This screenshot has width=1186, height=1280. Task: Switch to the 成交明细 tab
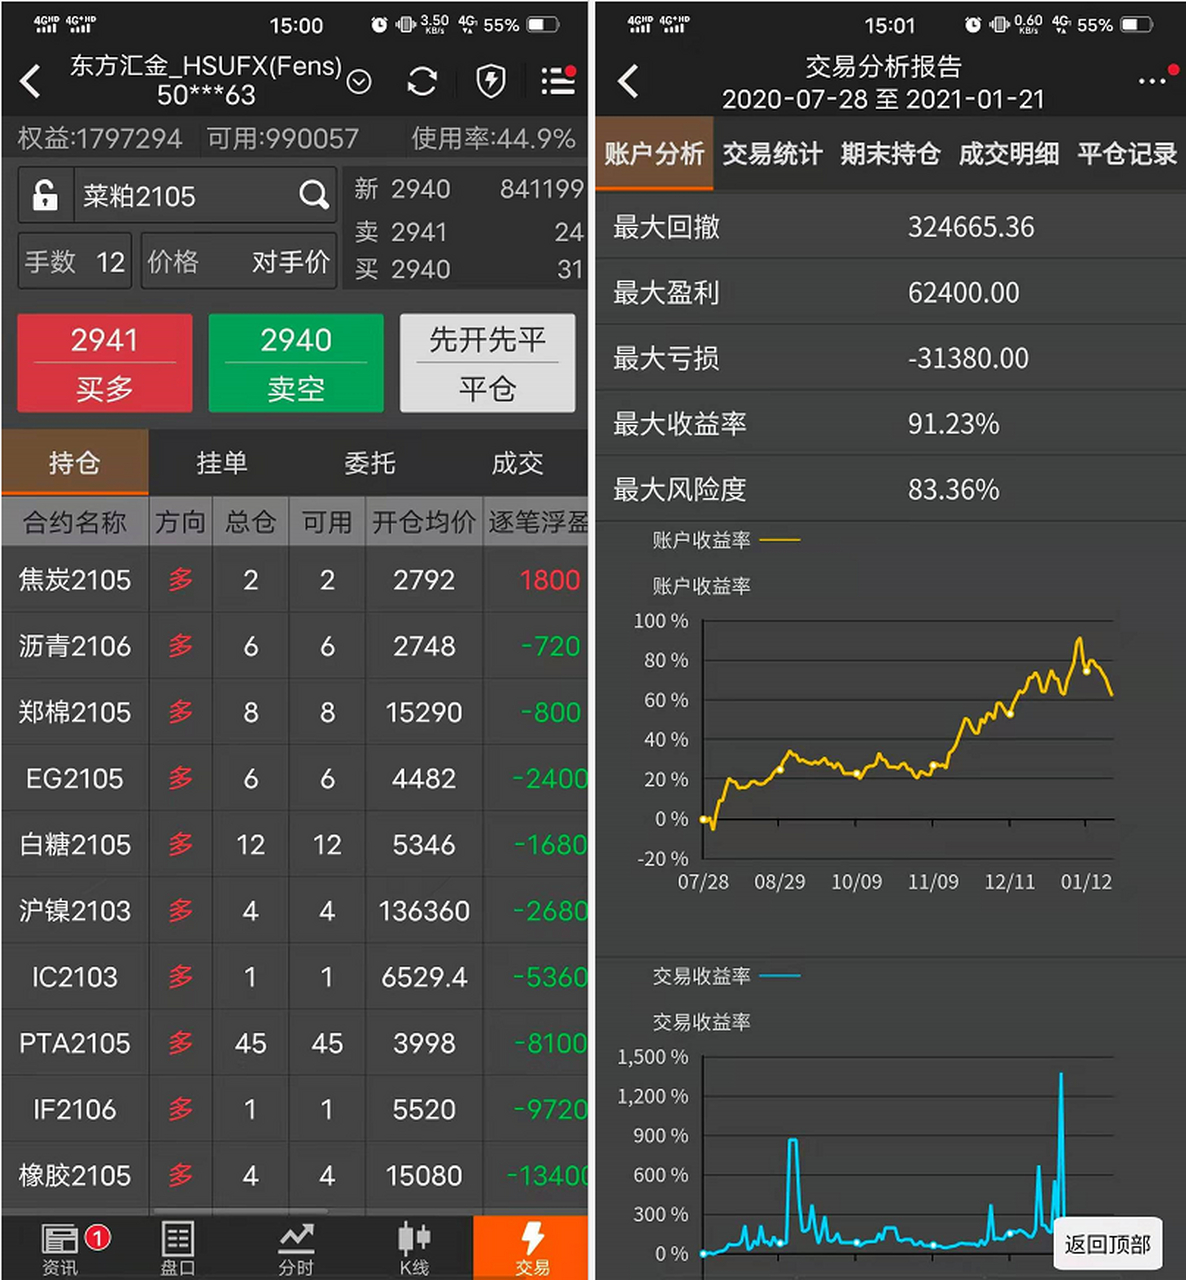(1008, 154)
